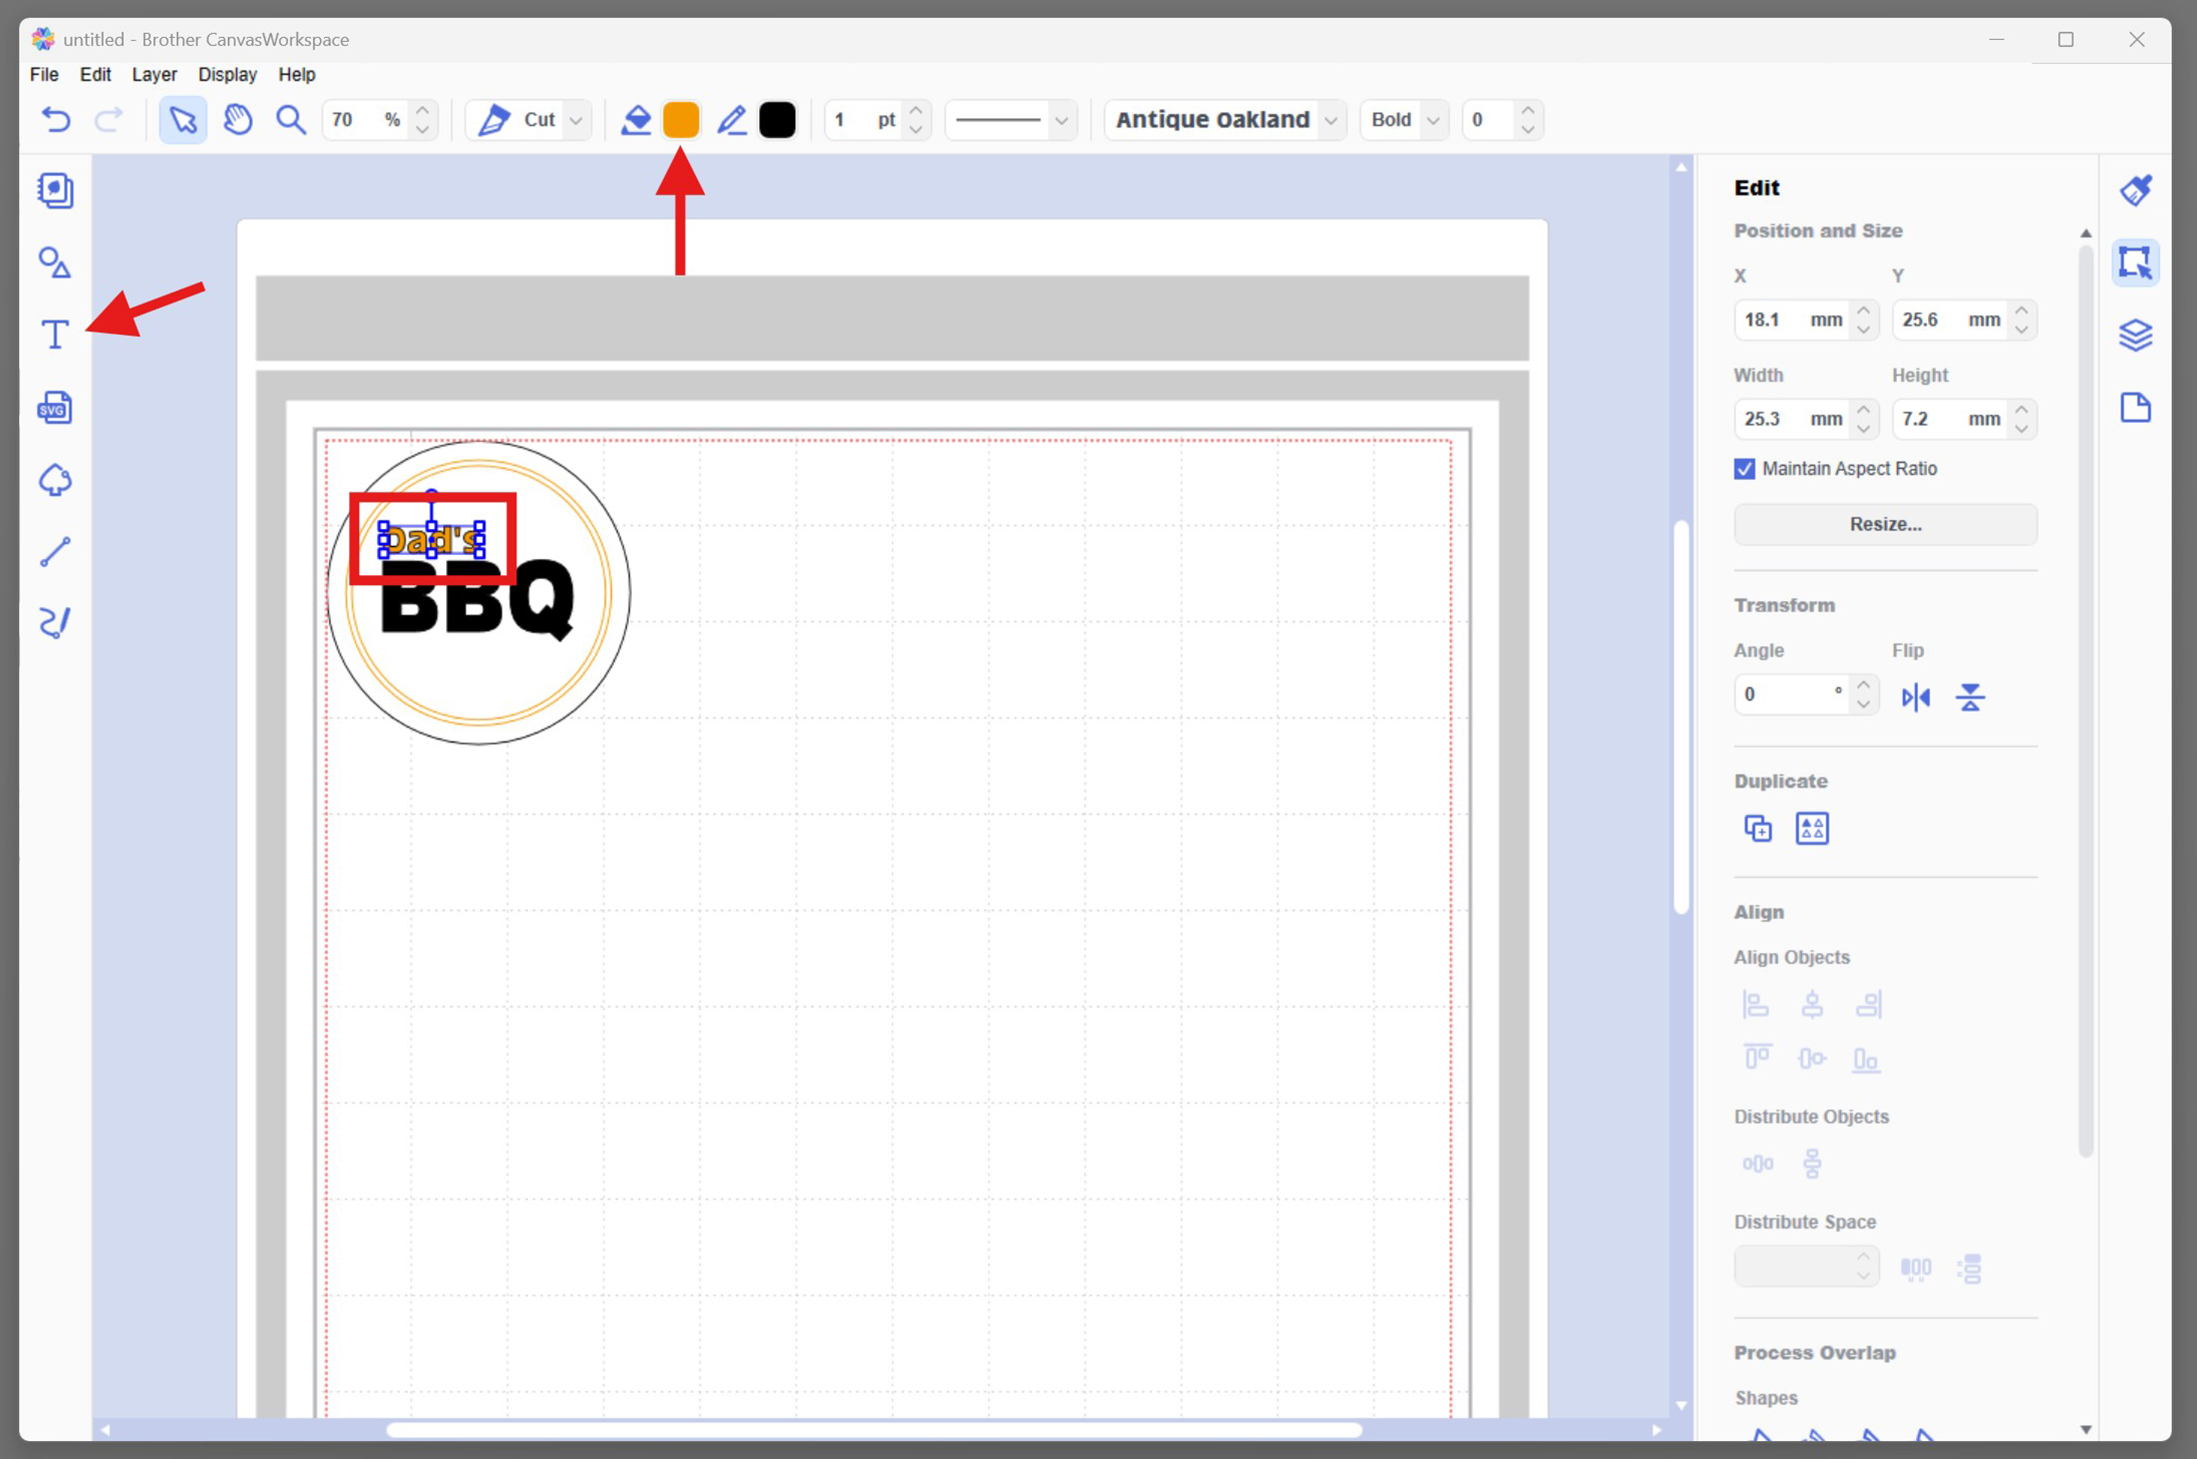Click the black line color swatch
The image size is (2197, 1459).
point(777,120)
